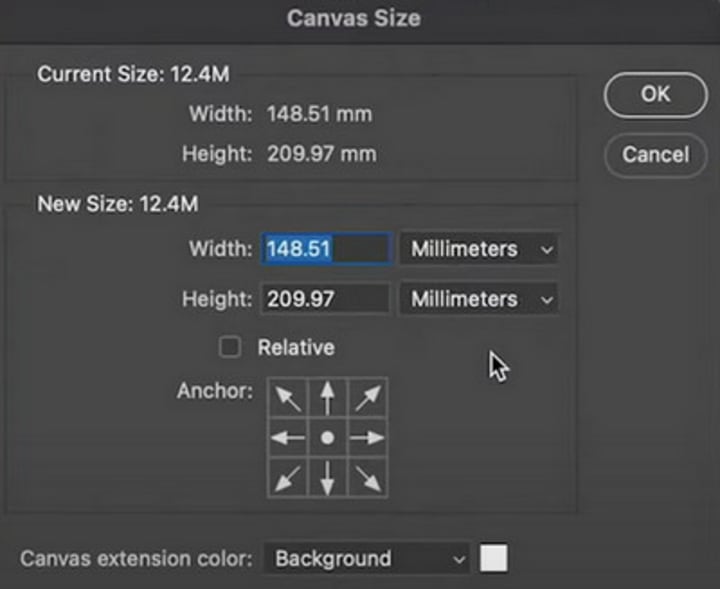This screenshot has height=589, width=720.
Task: Set anchor to bottom-left arrow
Action: click(288, 477)
